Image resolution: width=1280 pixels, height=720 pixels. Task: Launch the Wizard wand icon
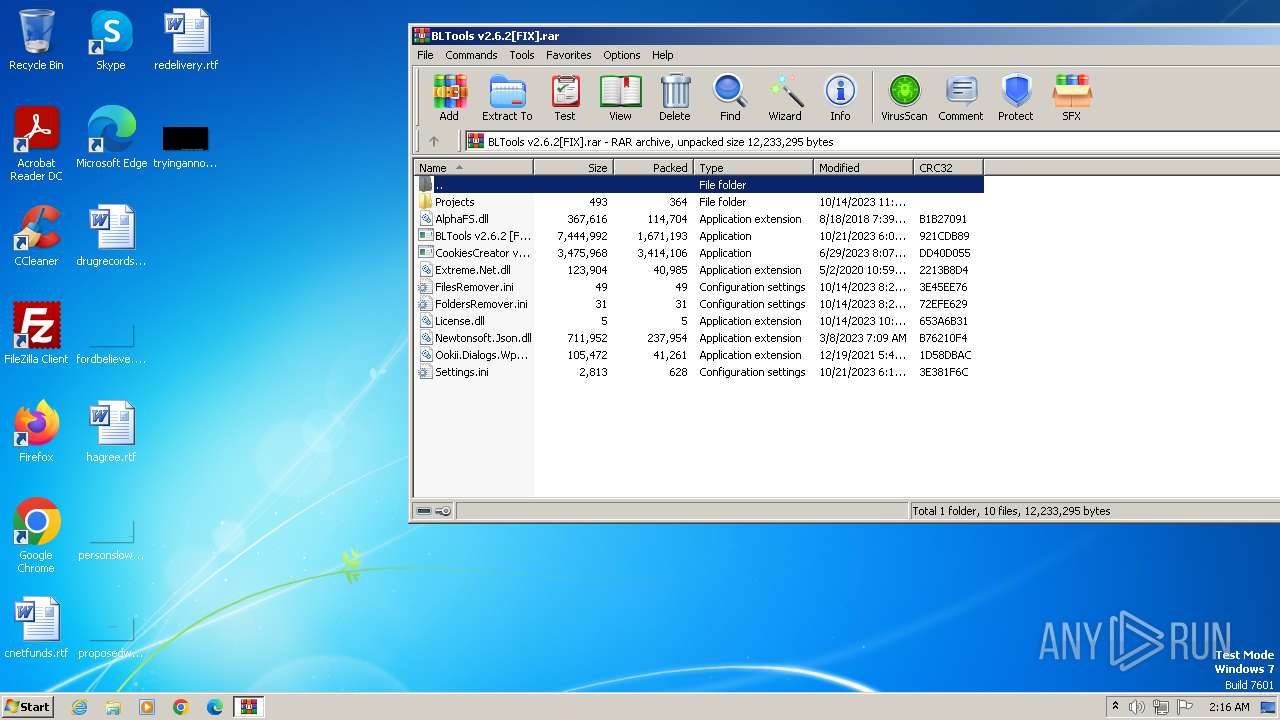[x=785, y=97]
